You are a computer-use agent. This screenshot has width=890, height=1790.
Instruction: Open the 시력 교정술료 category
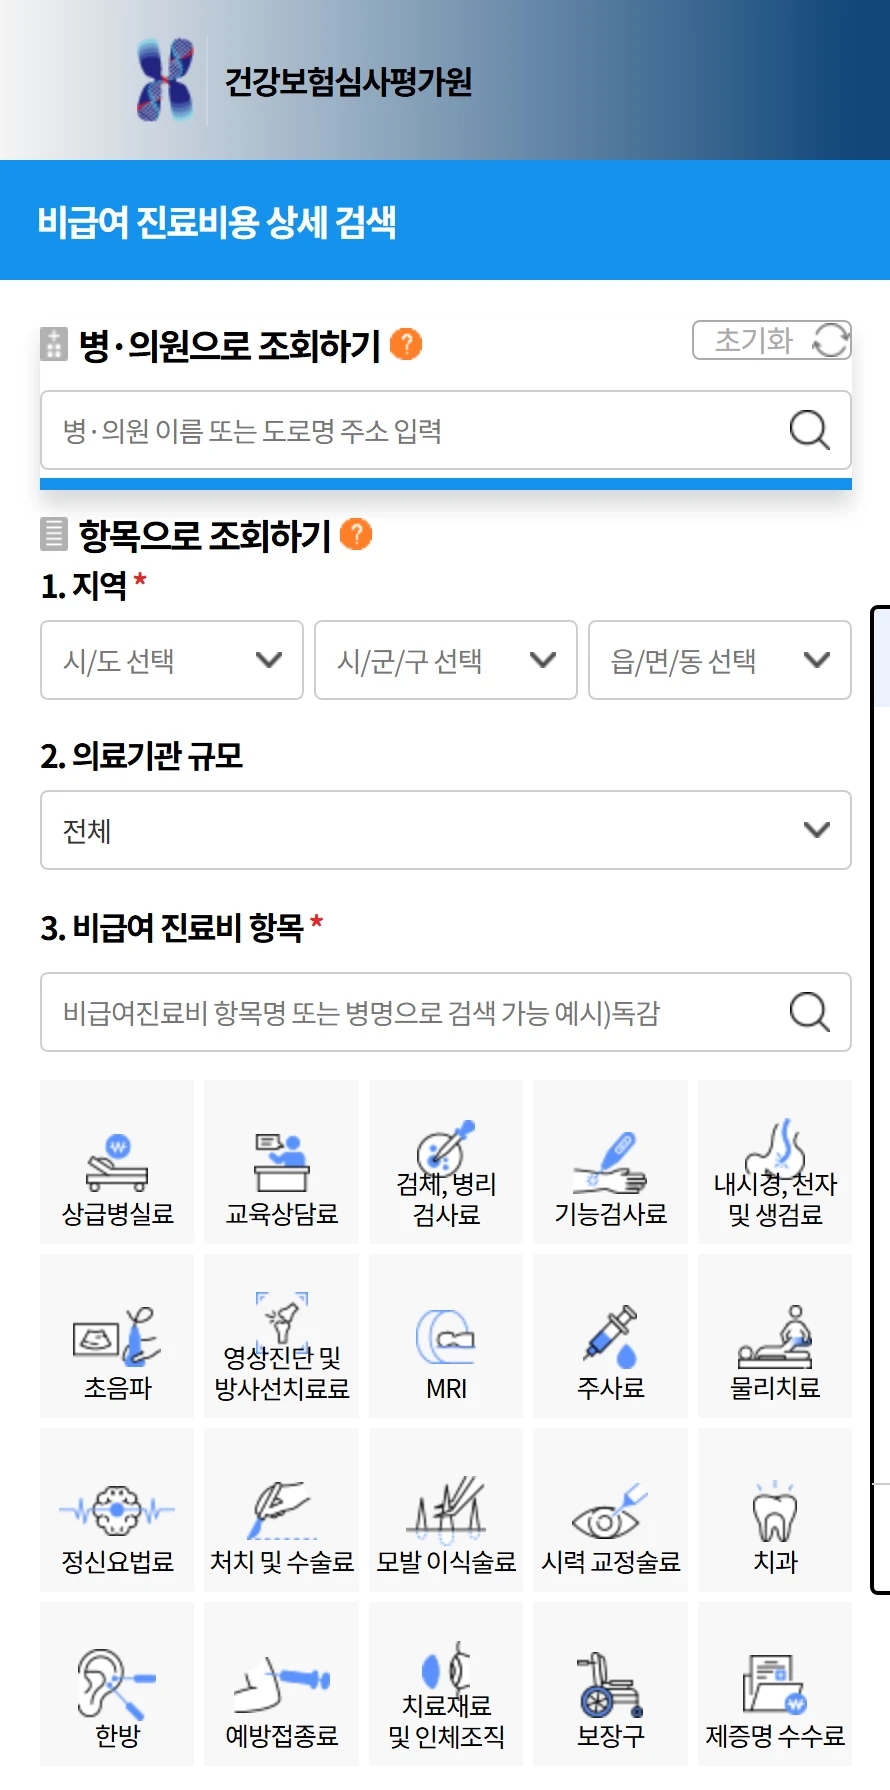[x=610, y=1510]
